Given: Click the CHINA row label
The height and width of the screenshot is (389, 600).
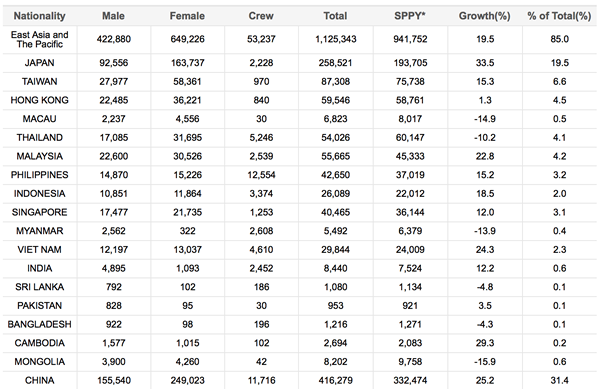Looking at the screenshot, I should [39, 381].
